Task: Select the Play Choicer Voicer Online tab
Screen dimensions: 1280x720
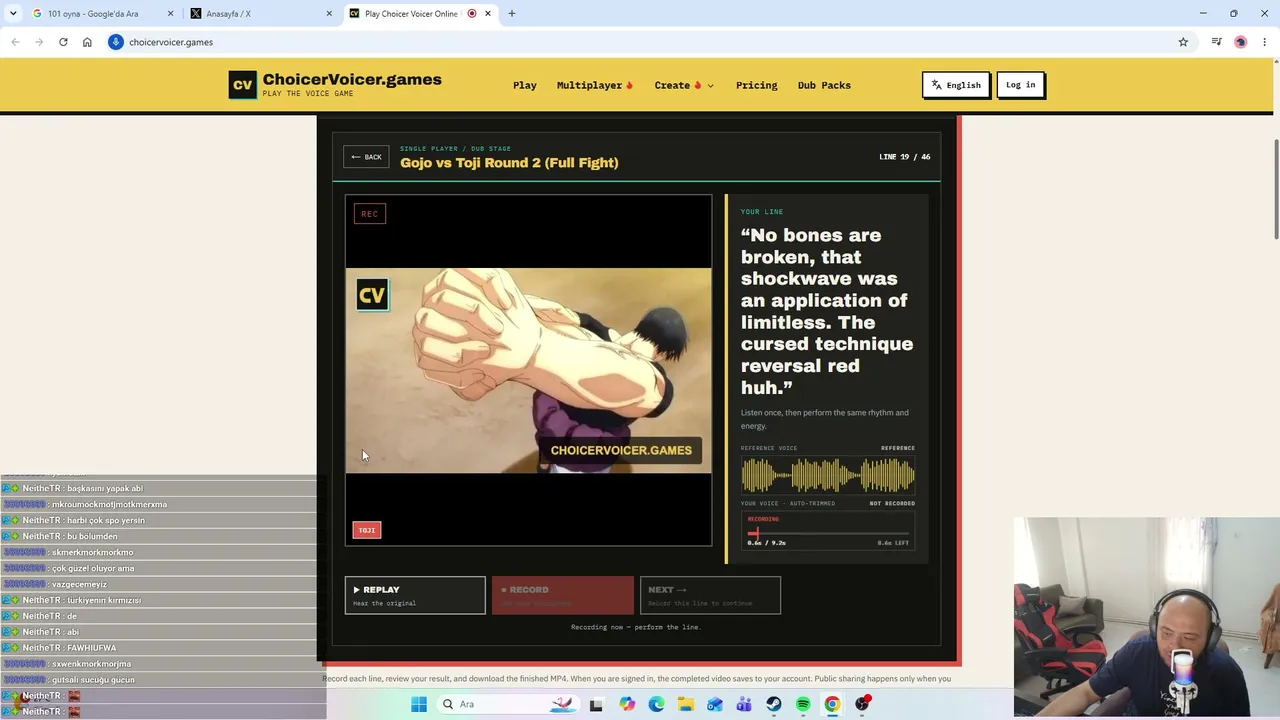Action: click(410, 13)
